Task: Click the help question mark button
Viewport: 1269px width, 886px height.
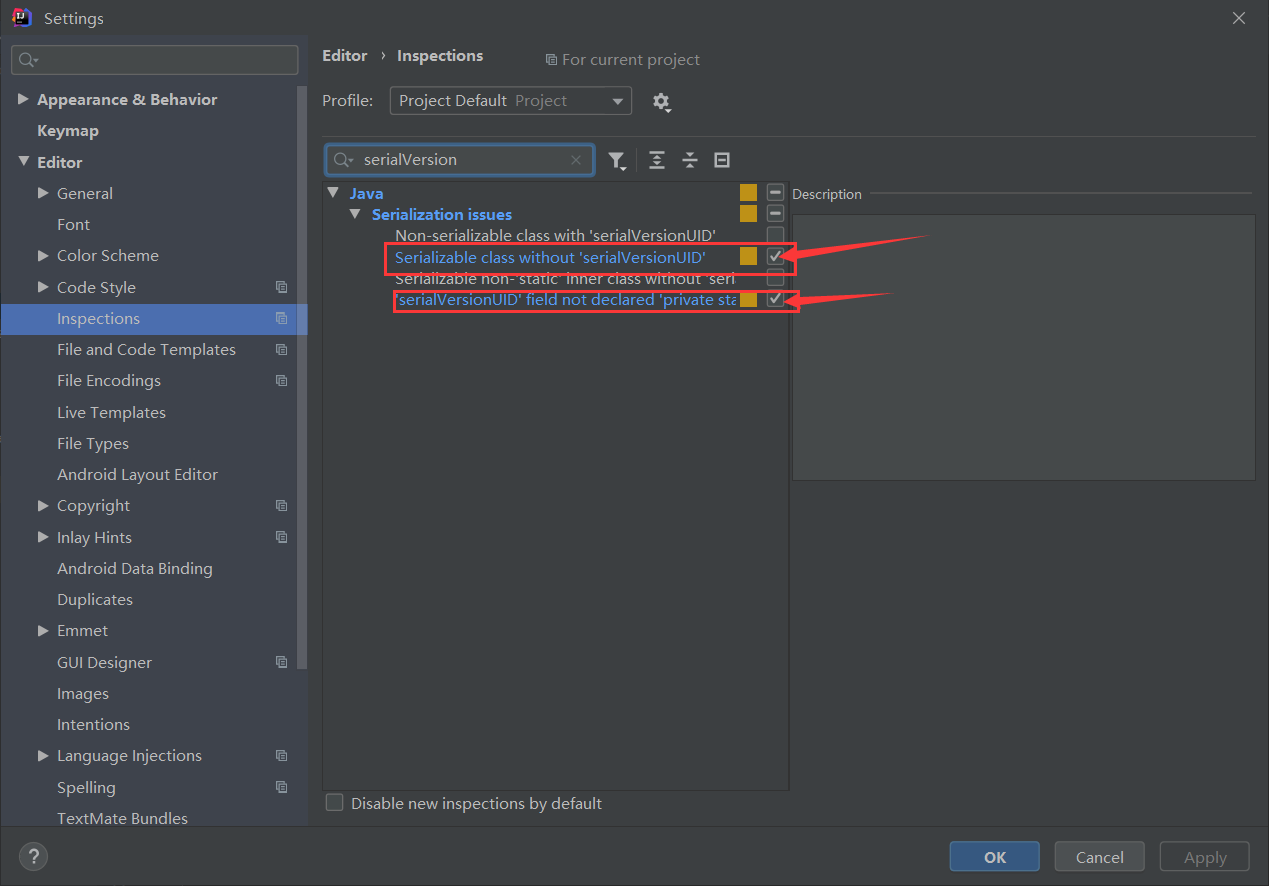Action: [x=33, y=856]
